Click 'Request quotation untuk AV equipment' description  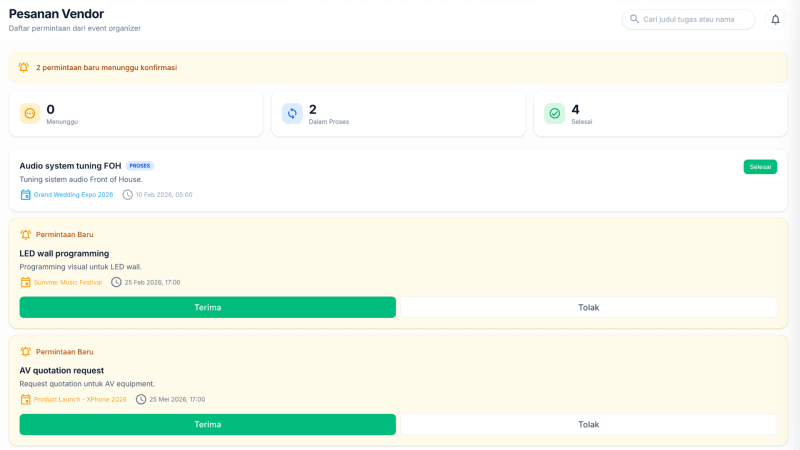coord(87,384)
